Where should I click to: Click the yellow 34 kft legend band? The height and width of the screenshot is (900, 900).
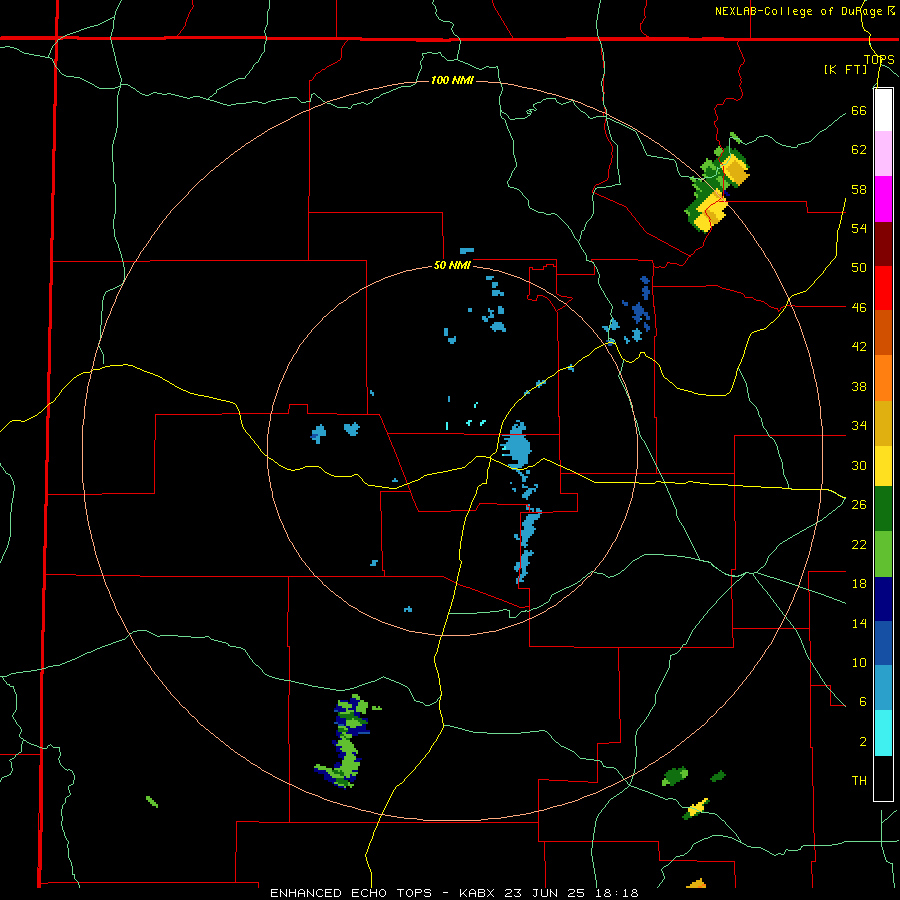tap(883, 466)
